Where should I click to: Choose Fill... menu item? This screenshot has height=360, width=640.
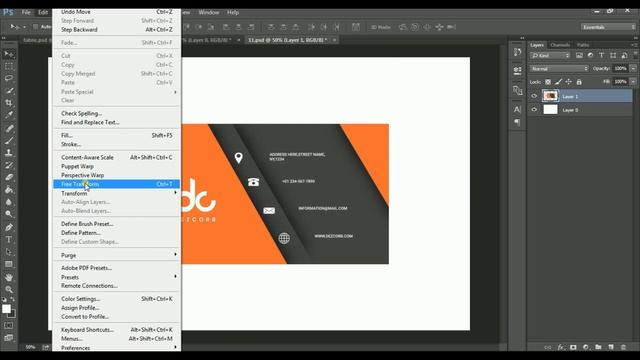point(117,135)
